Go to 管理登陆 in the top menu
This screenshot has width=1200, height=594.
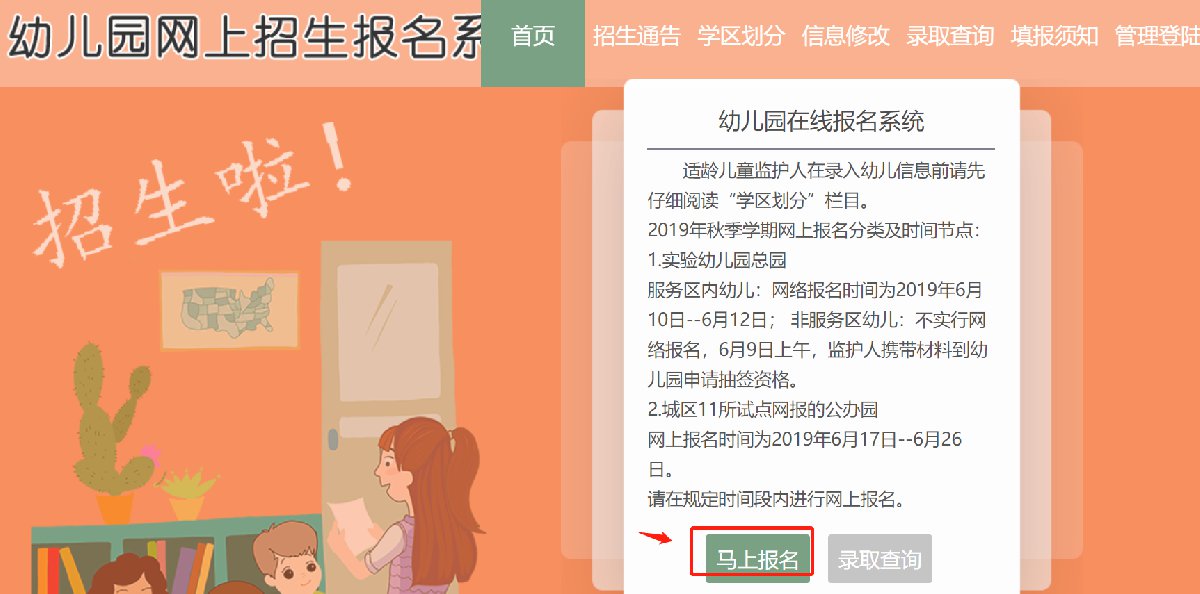point(1157,36)
